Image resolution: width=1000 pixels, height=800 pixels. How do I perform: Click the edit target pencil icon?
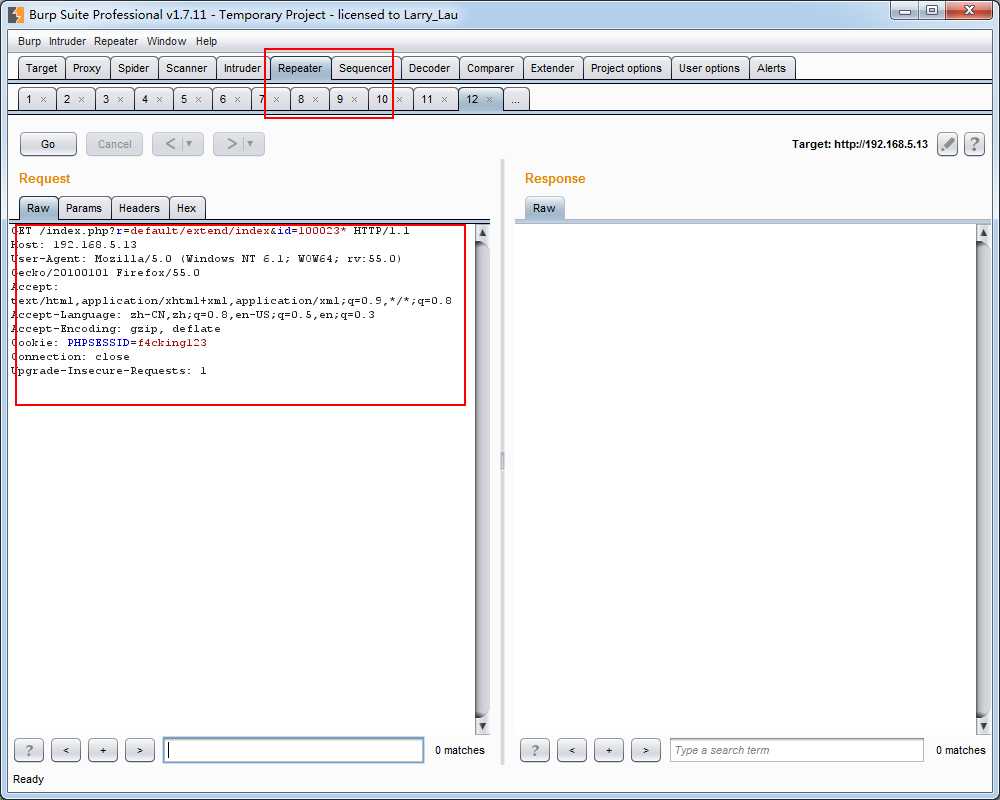coord(947,144)
